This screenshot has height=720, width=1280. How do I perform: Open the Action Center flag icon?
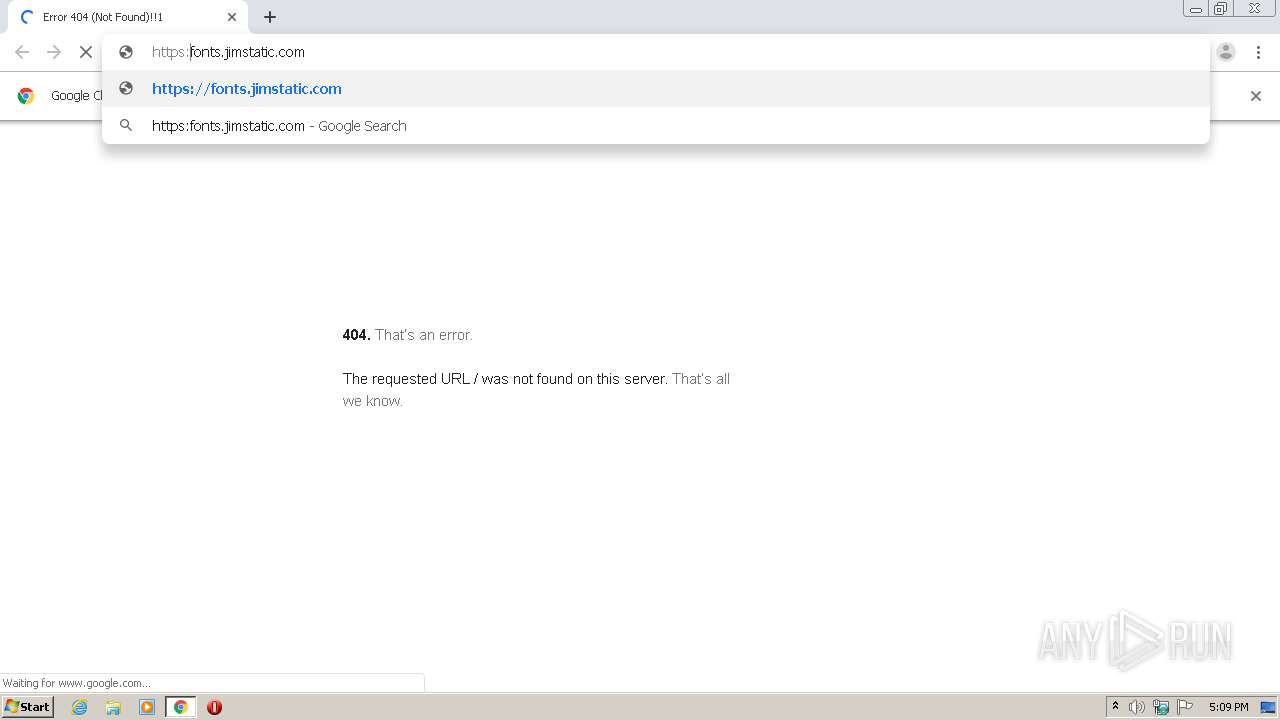pos(1185,707)
